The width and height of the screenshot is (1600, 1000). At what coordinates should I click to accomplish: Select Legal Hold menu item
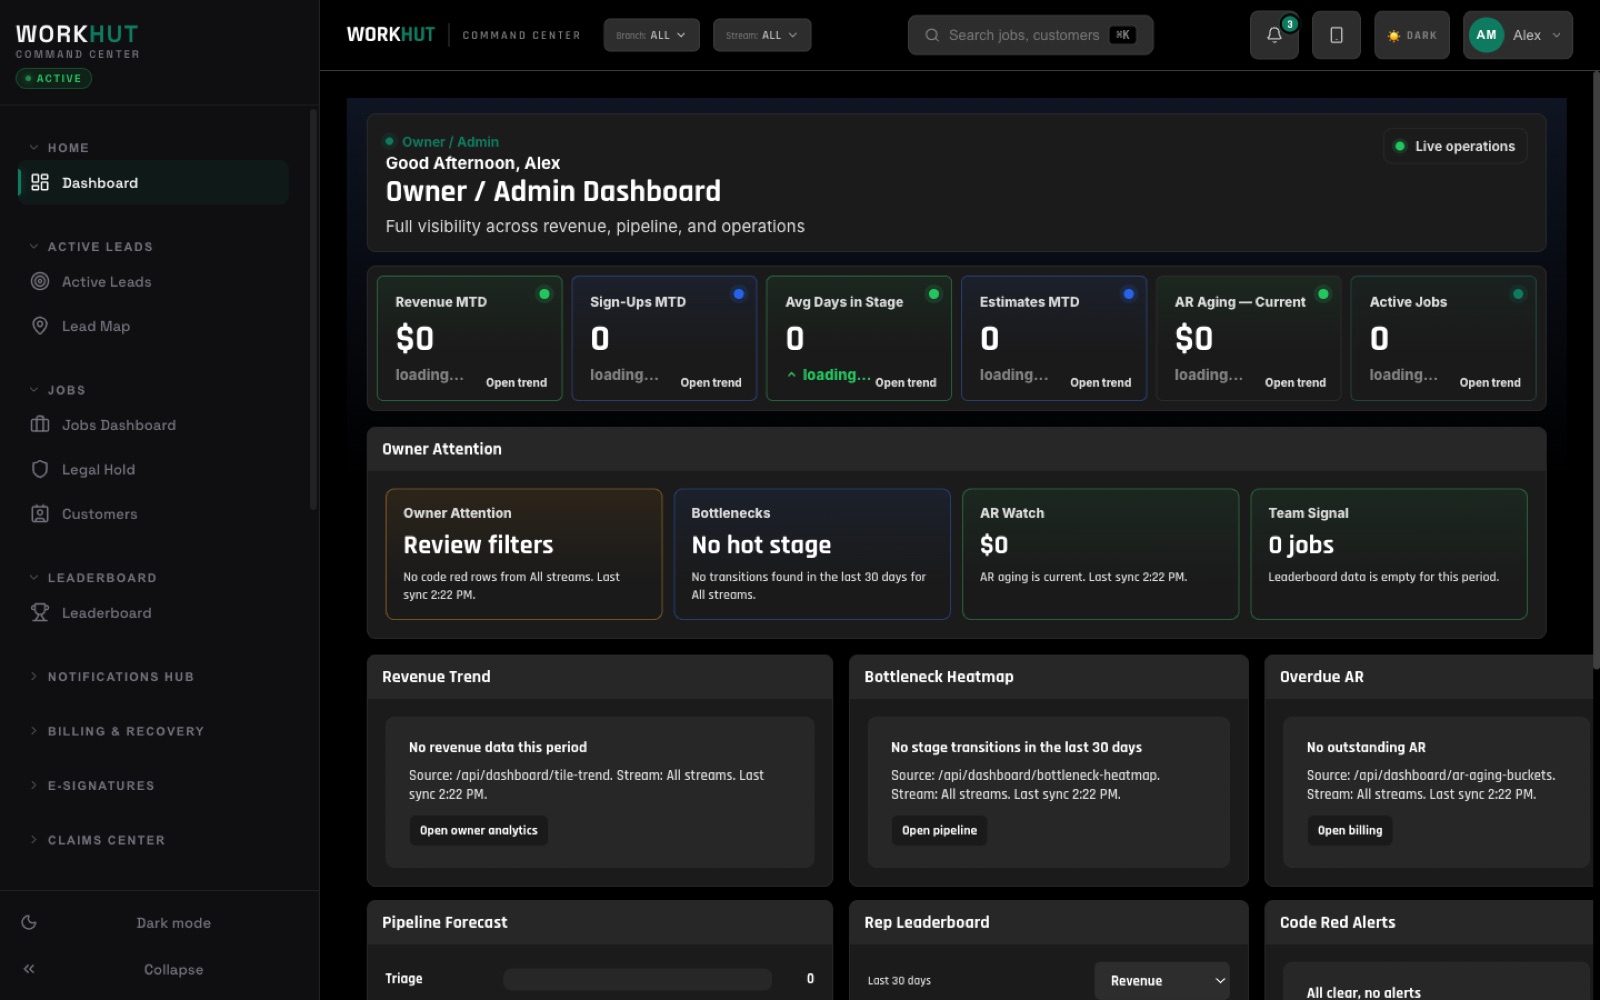coord(153,469)
